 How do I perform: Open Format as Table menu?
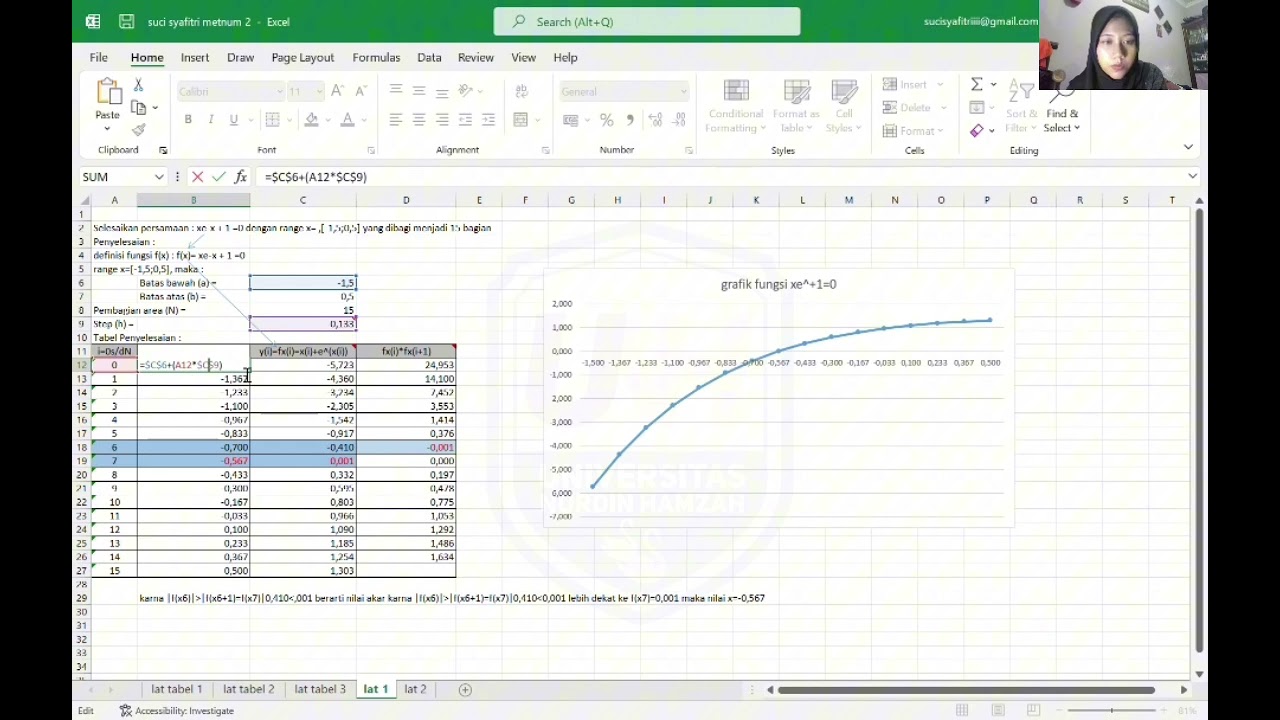click(x=796, y=106)
